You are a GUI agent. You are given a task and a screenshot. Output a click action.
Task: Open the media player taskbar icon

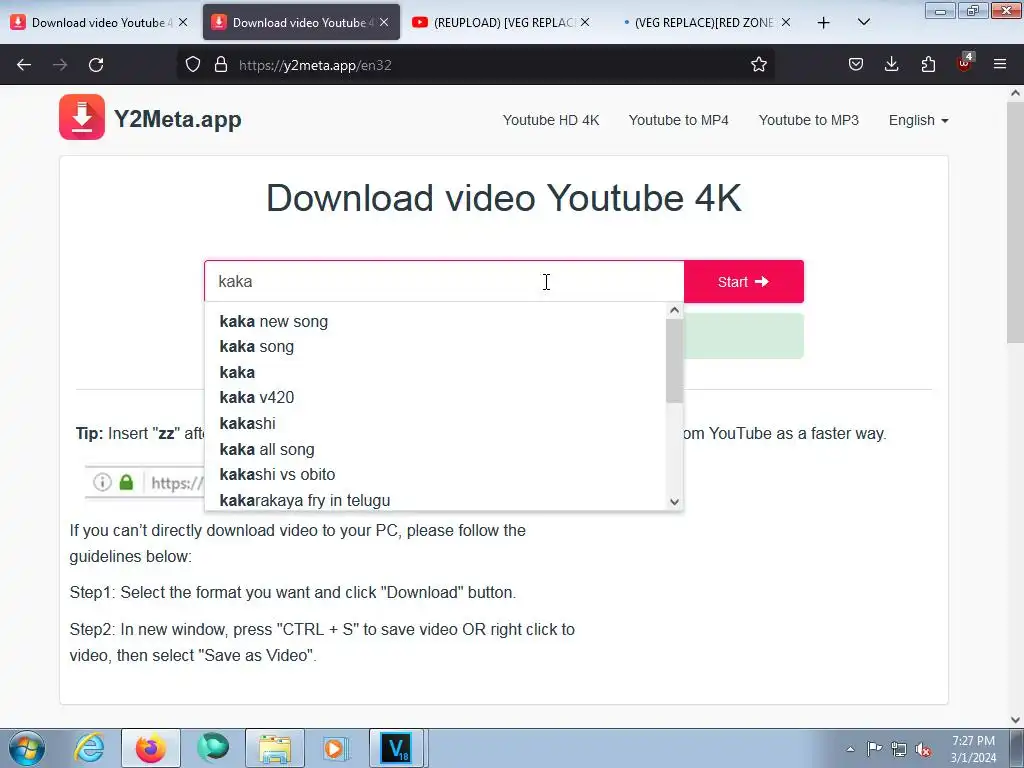[336, 748]
